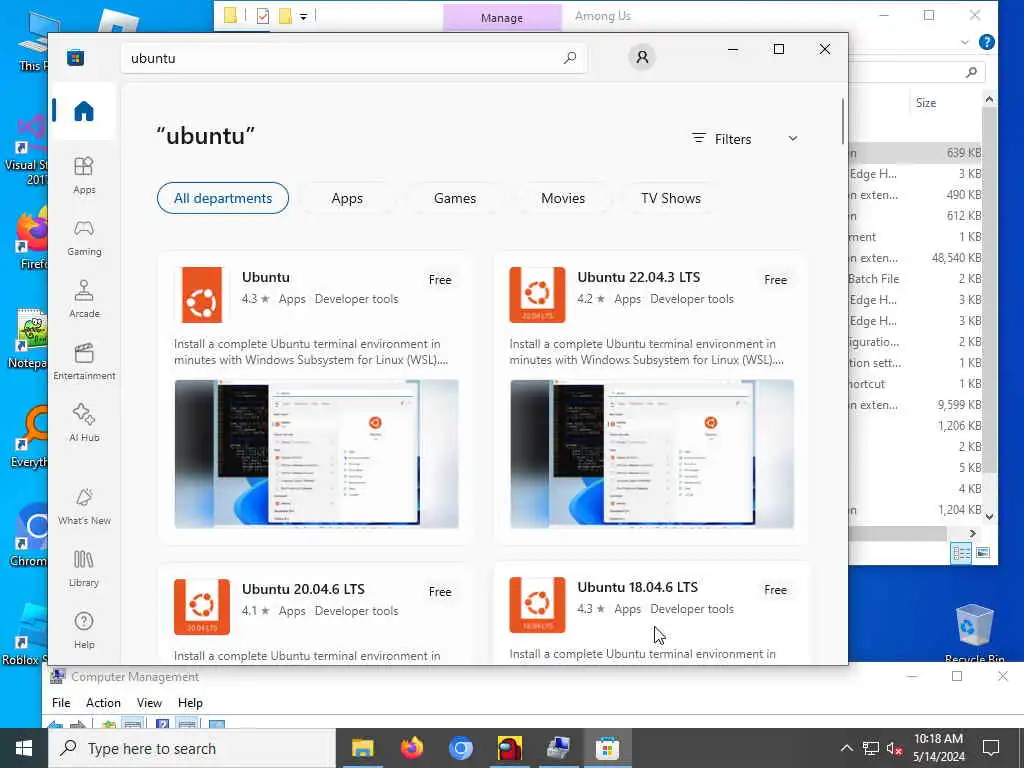Click the Ubuntu 18.04.6 LTS app icon
Image resolution: width=1024 pixels, height=768 pixels.
[537, 605]
